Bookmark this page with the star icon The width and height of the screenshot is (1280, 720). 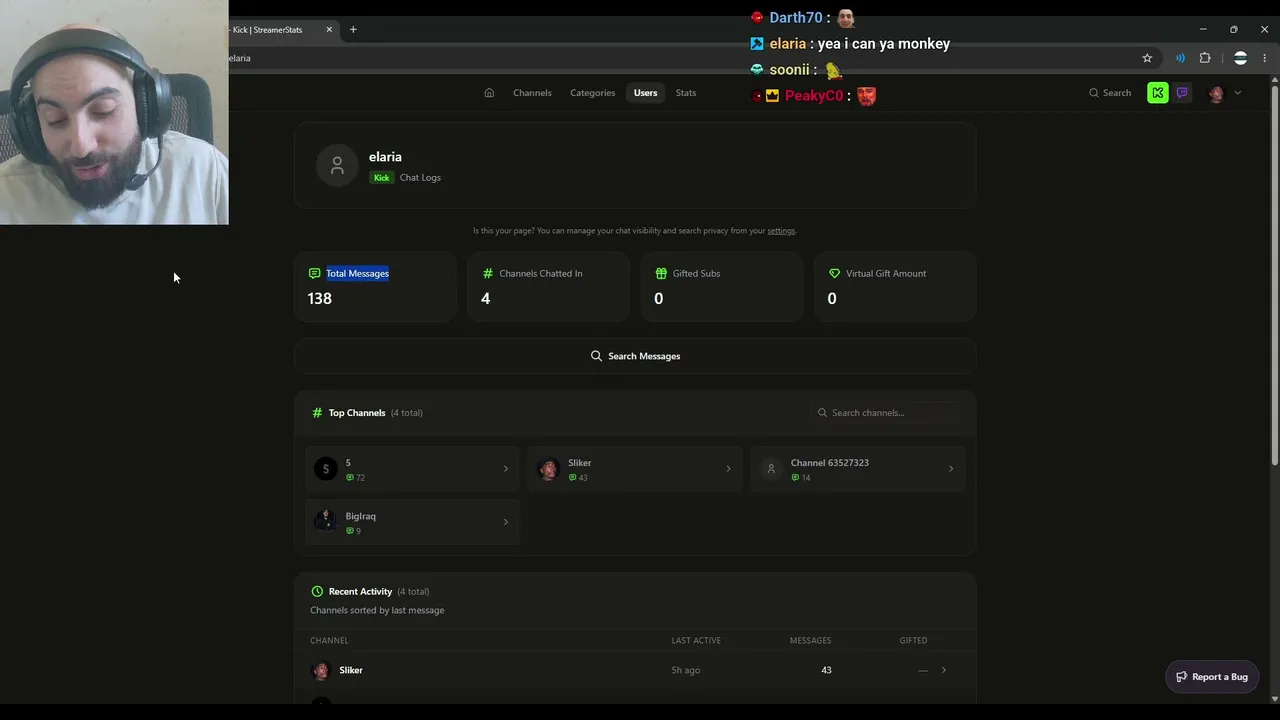[1147, 58]
